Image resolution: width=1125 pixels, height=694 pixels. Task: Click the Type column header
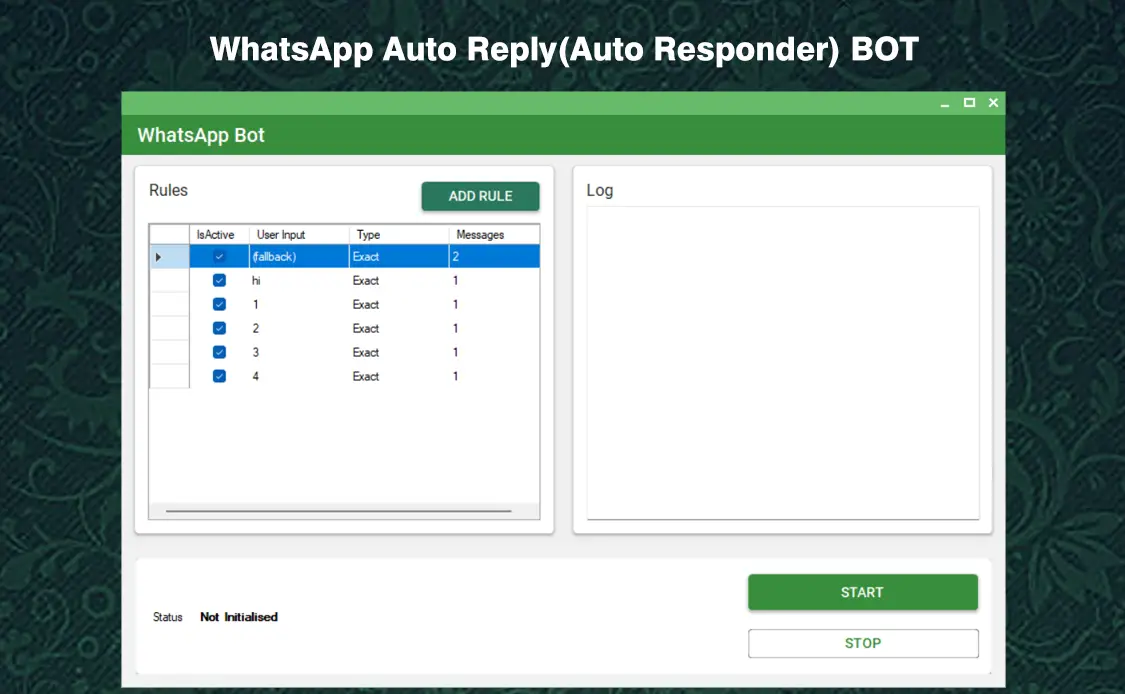click(369, 235)
